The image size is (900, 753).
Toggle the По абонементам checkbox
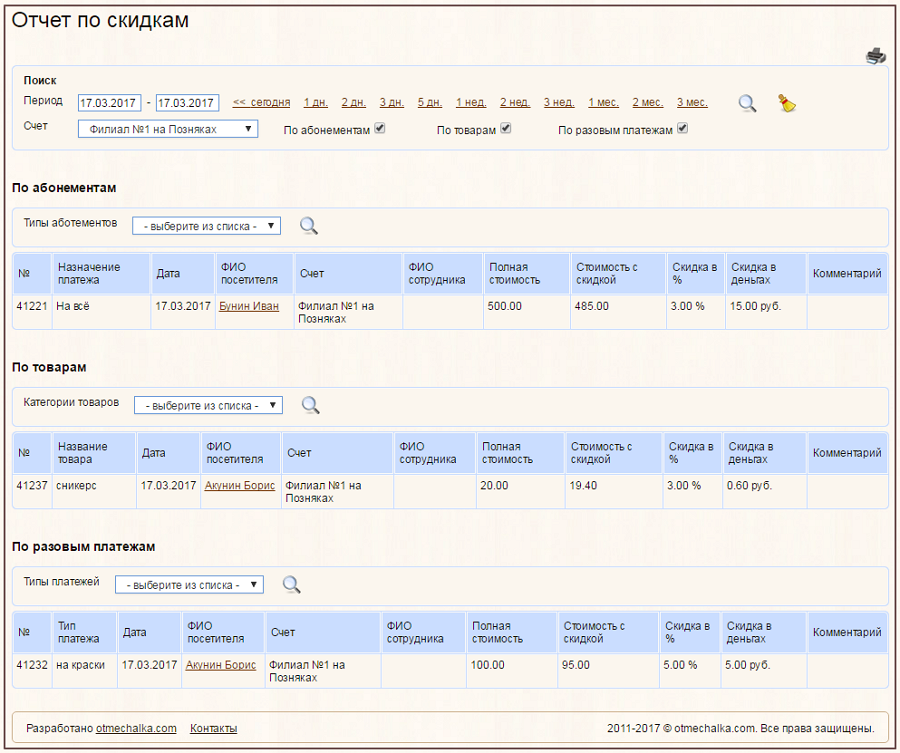point(380,129)
